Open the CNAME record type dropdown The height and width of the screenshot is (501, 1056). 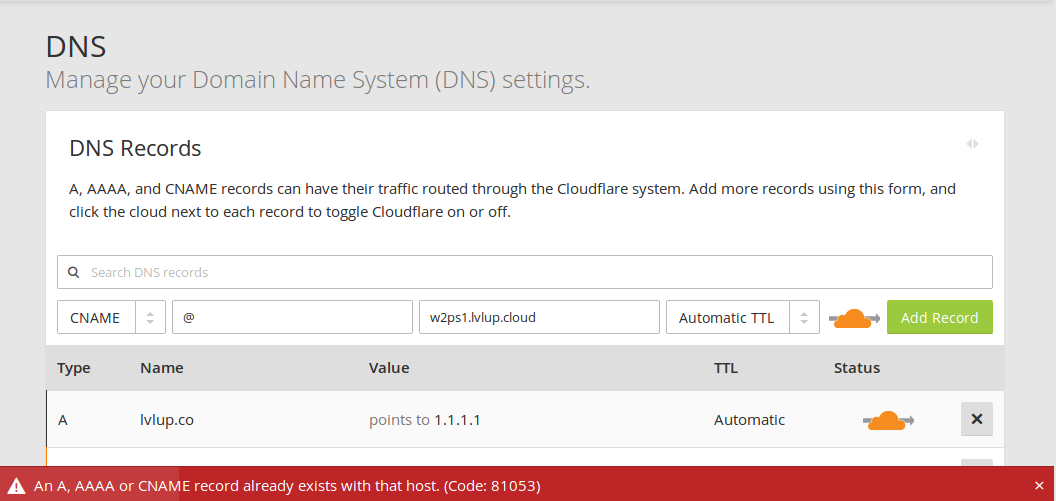pos(111,317)
